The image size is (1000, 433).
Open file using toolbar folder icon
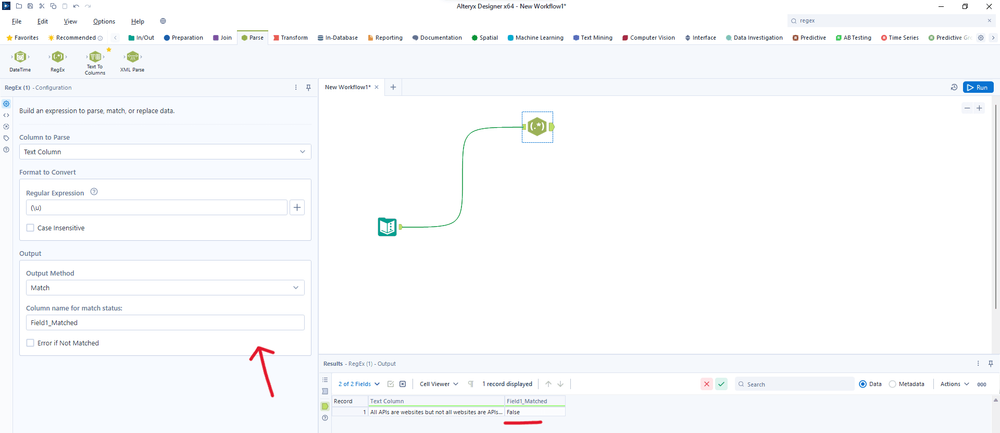pyautogui.click(x=20, y=6)
